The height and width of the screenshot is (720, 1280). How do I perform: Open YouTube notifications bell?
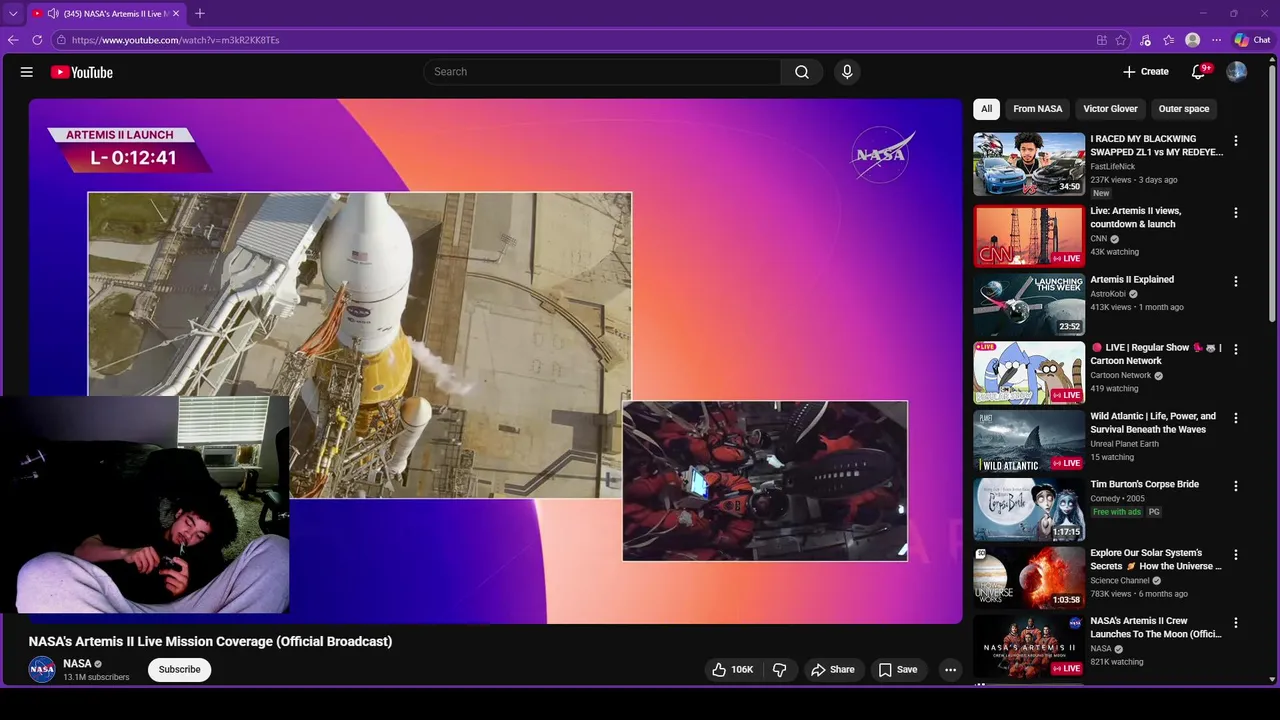pyautogui.click(x=1199, y=72)
